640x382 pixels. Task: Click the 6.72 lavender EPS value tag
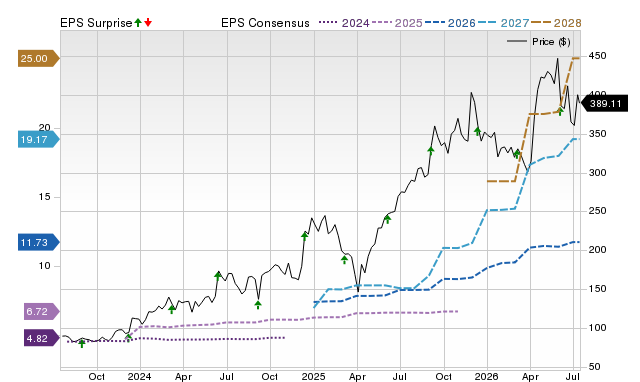pos(41,312)
